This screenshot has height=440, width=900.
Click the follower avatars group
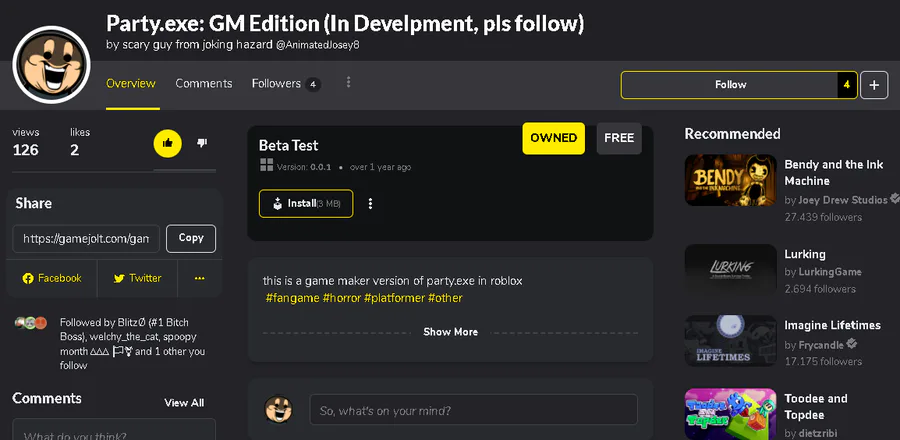30,323
